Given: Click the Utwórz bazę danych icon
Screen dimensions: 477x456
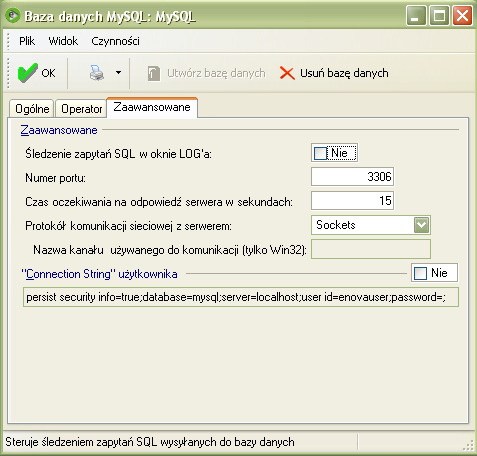Looking at the screenshot, I should (x=154, y=73).
